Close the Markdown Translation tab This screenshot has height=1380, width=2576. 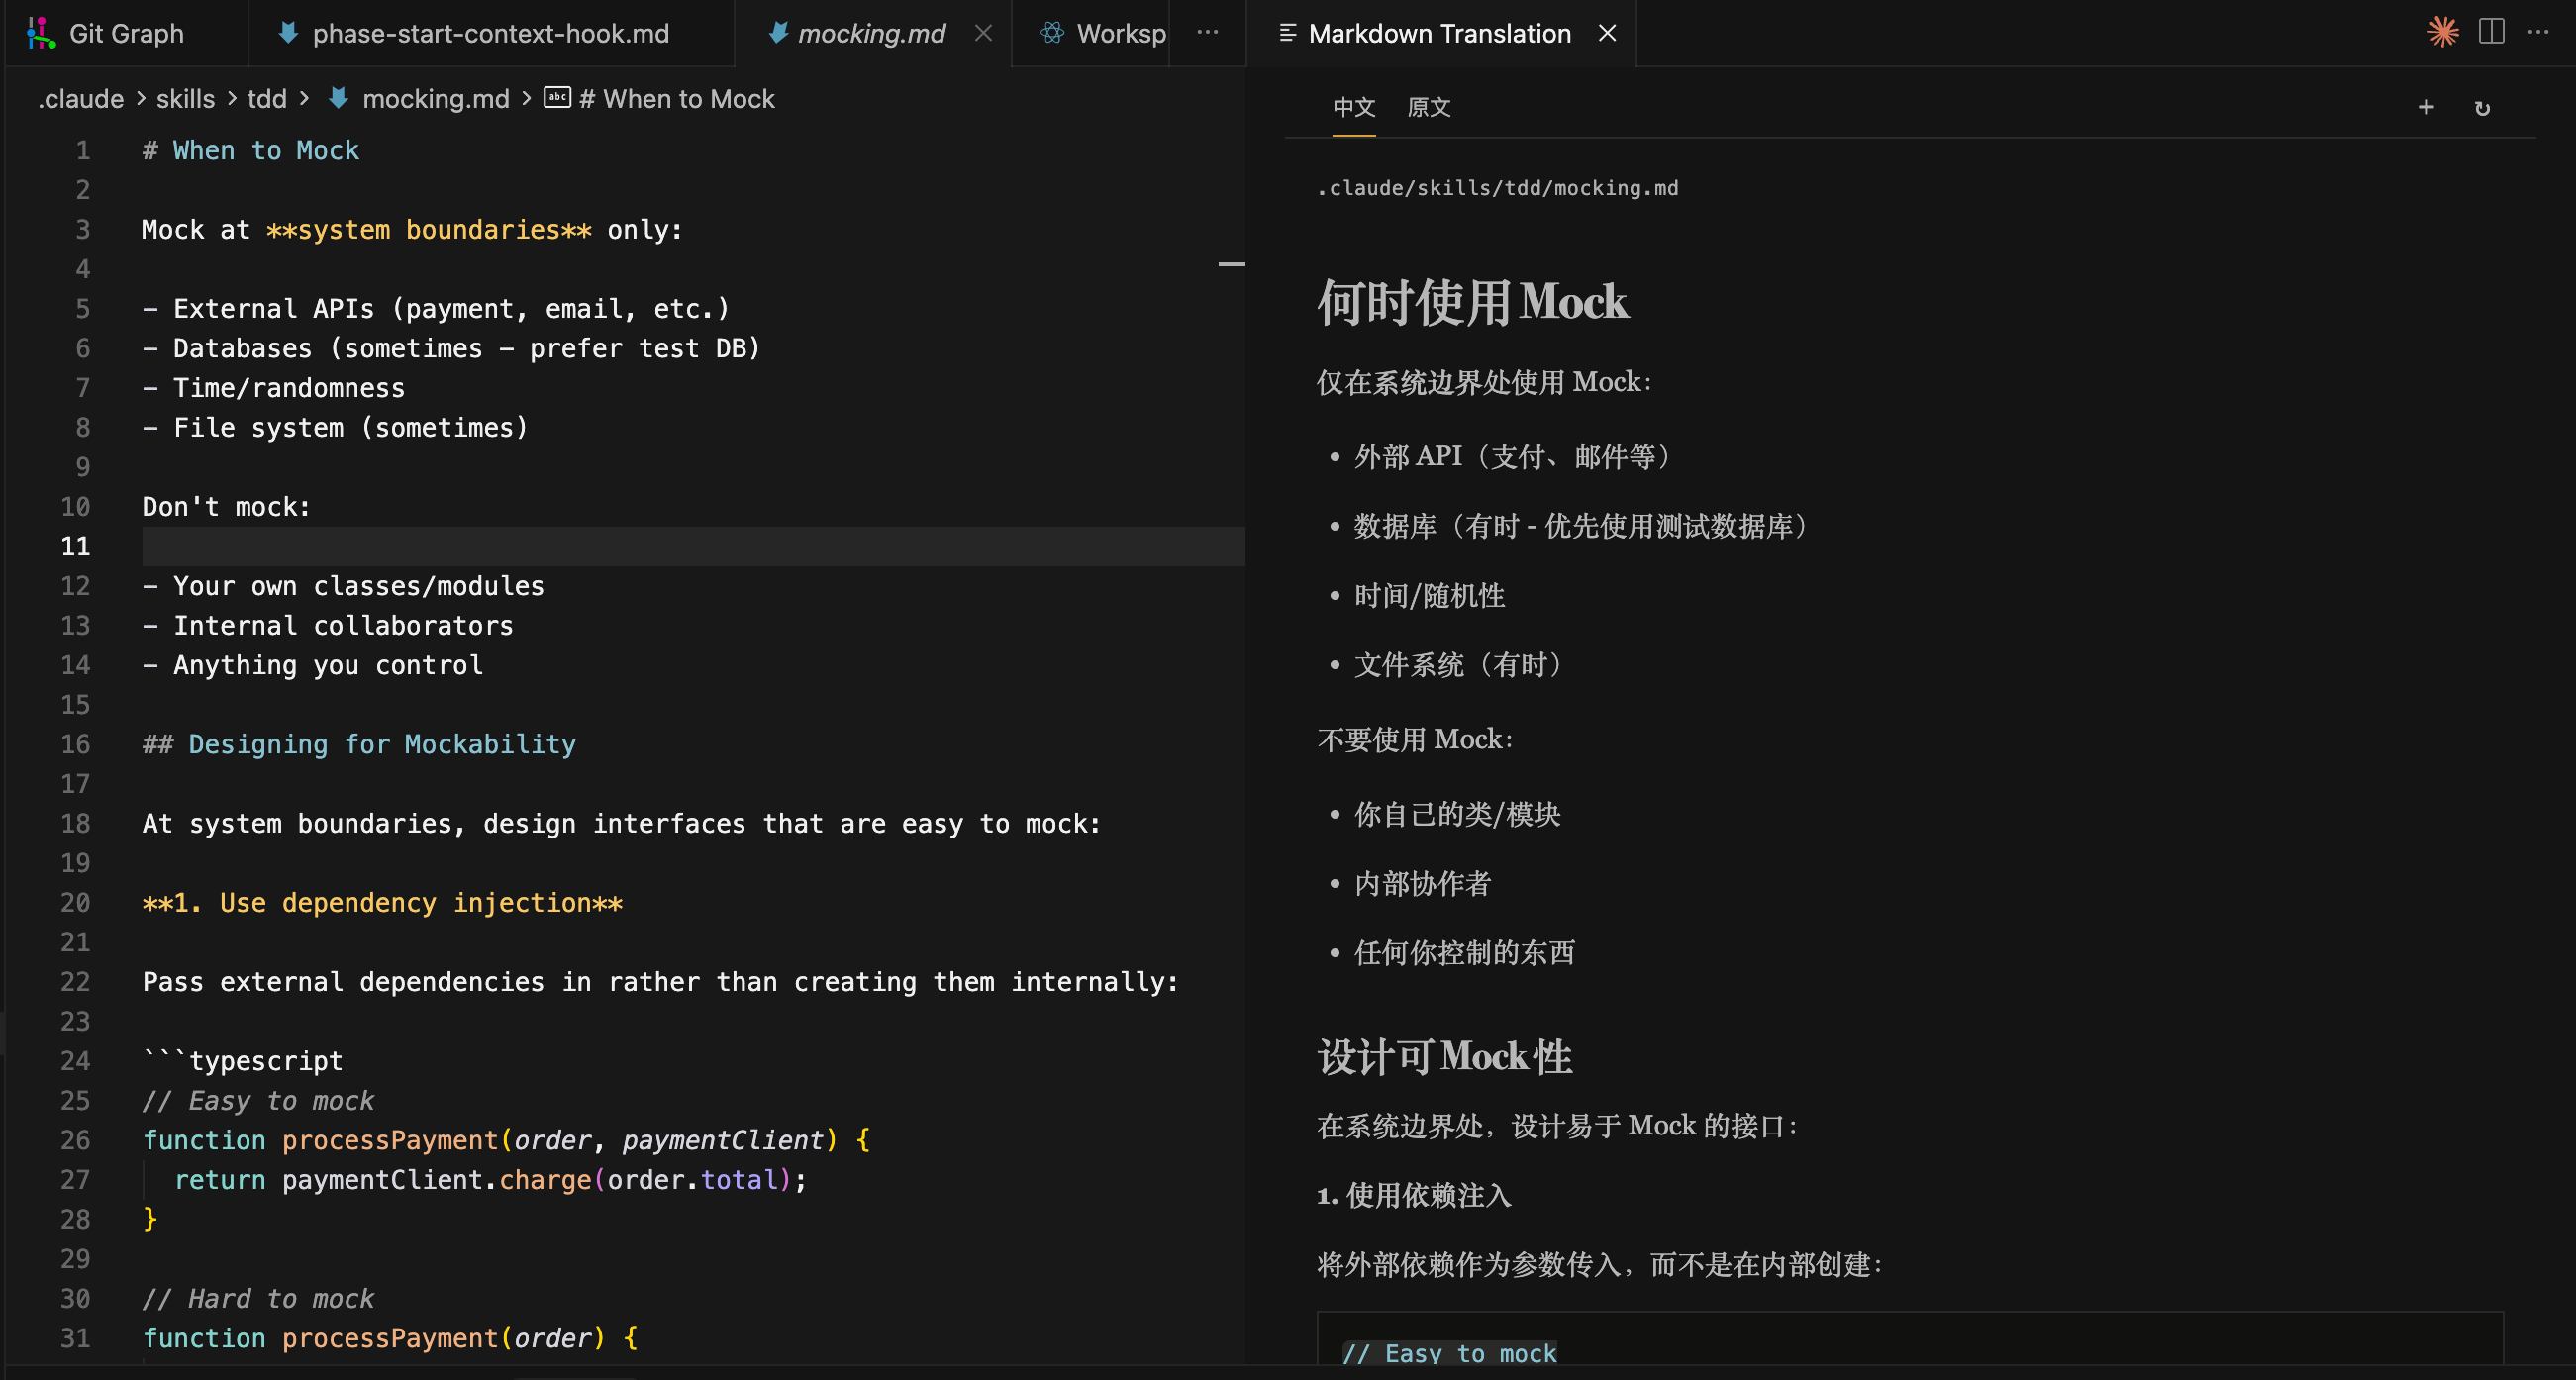pos(1607,33)
